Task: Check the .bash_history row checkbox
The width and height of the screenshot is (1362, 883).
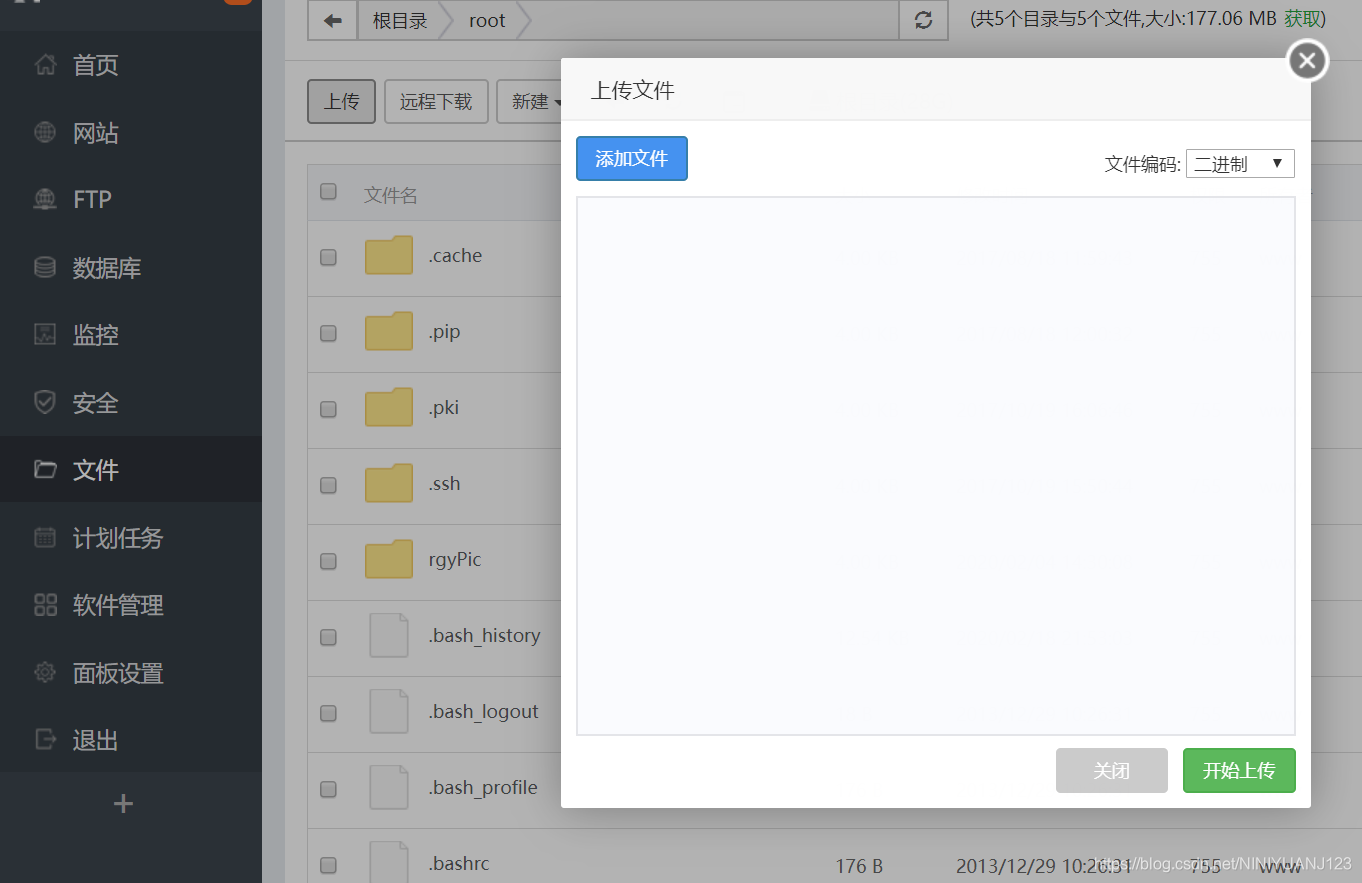Action: pos(328,637)
